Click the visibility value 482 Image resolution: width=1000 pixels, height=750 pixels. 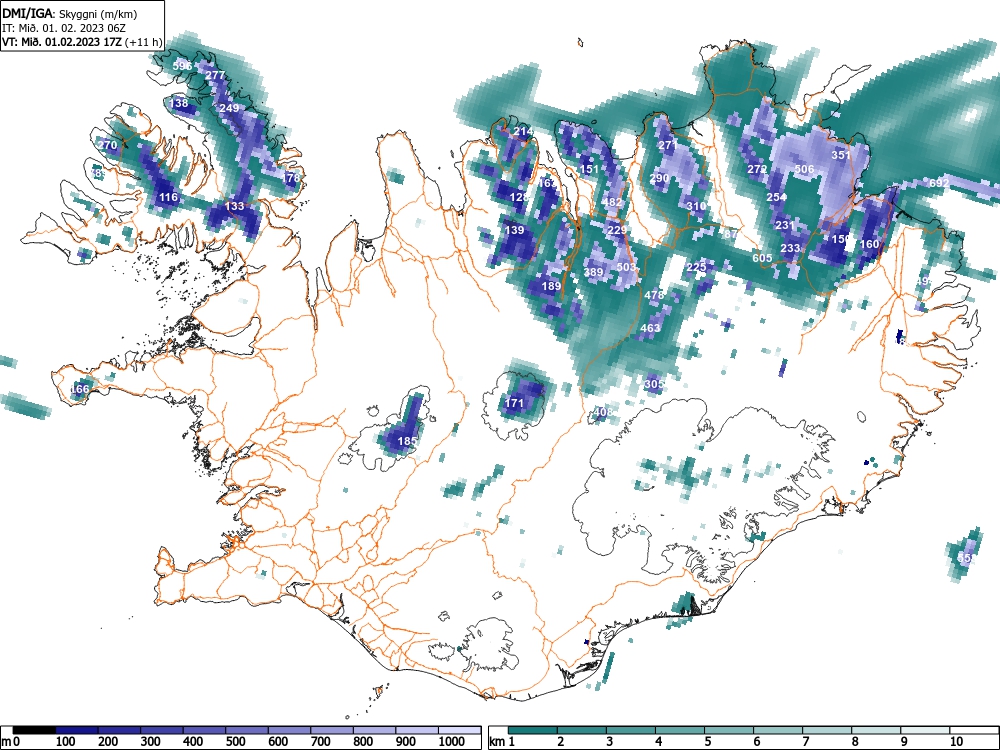(612, 202)
